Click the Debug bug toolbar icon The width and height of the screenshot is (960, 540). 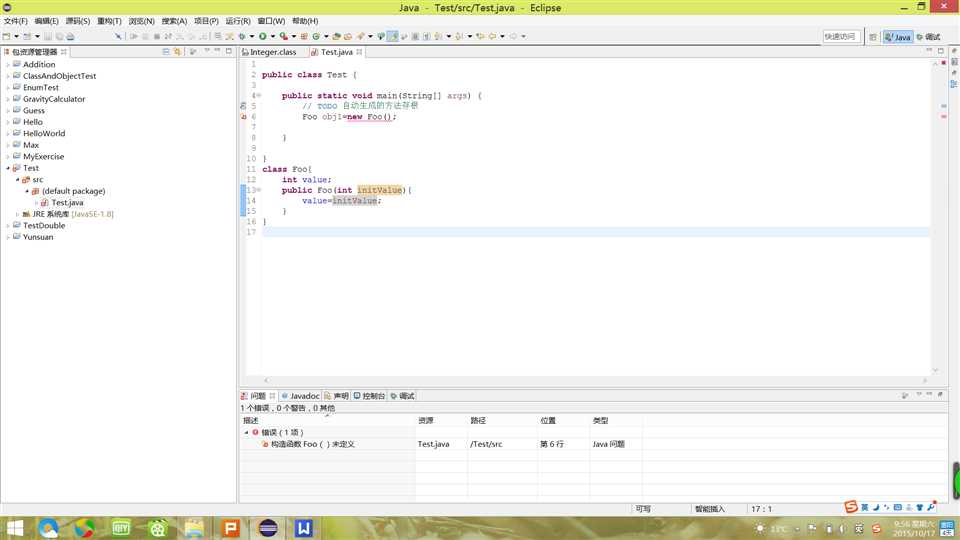[x=242, y=37]
